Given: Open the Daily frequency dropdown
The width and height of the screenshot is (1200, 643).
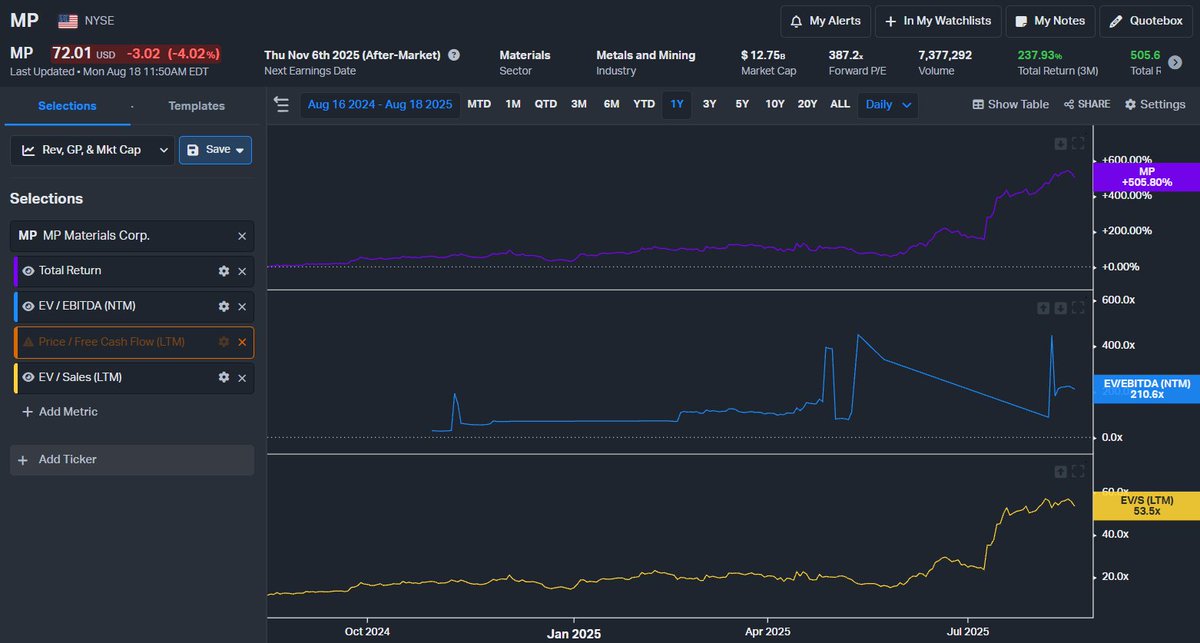Looking at the screenshot, I should coord(889,104).
